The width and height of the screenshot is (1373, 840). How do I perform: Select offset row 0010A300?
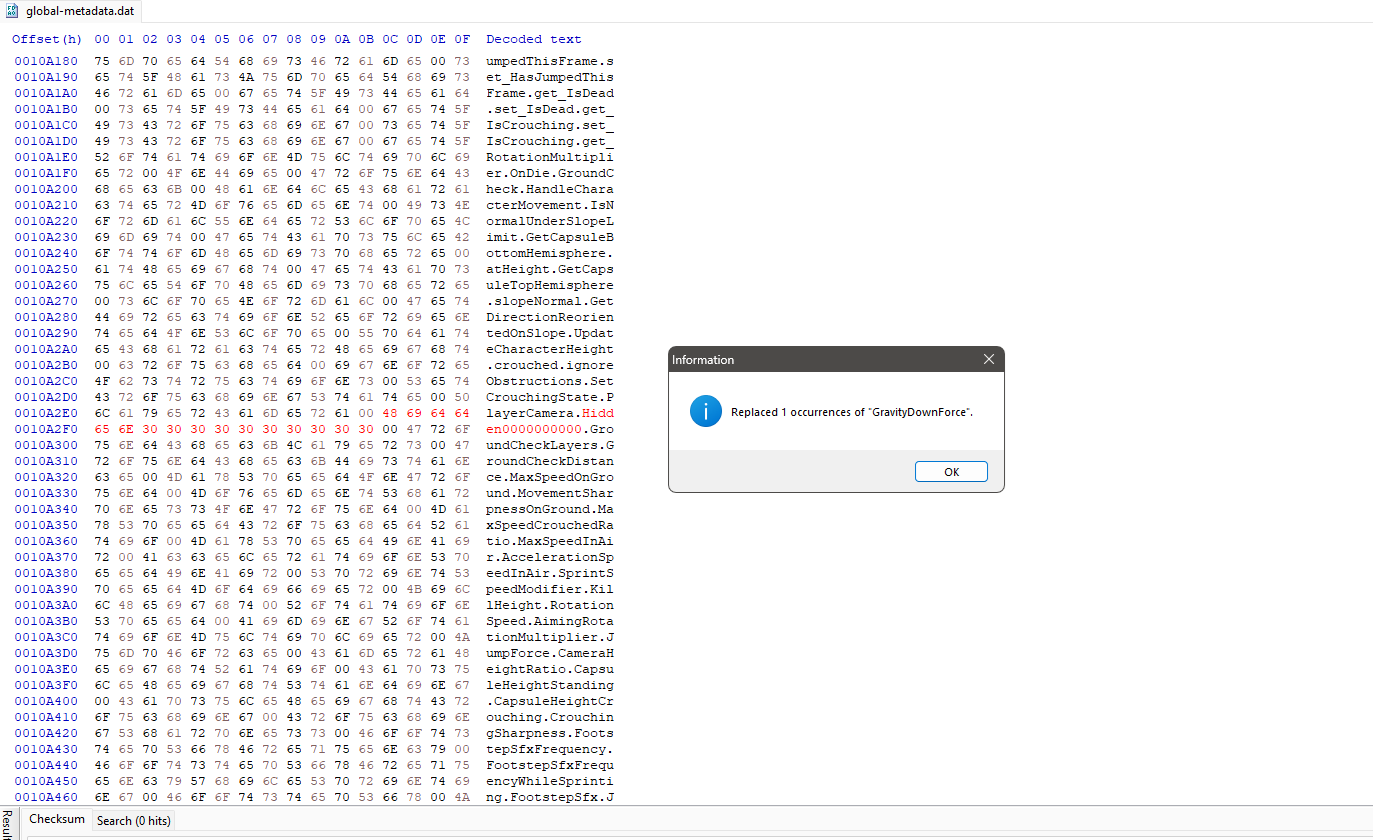48,446
